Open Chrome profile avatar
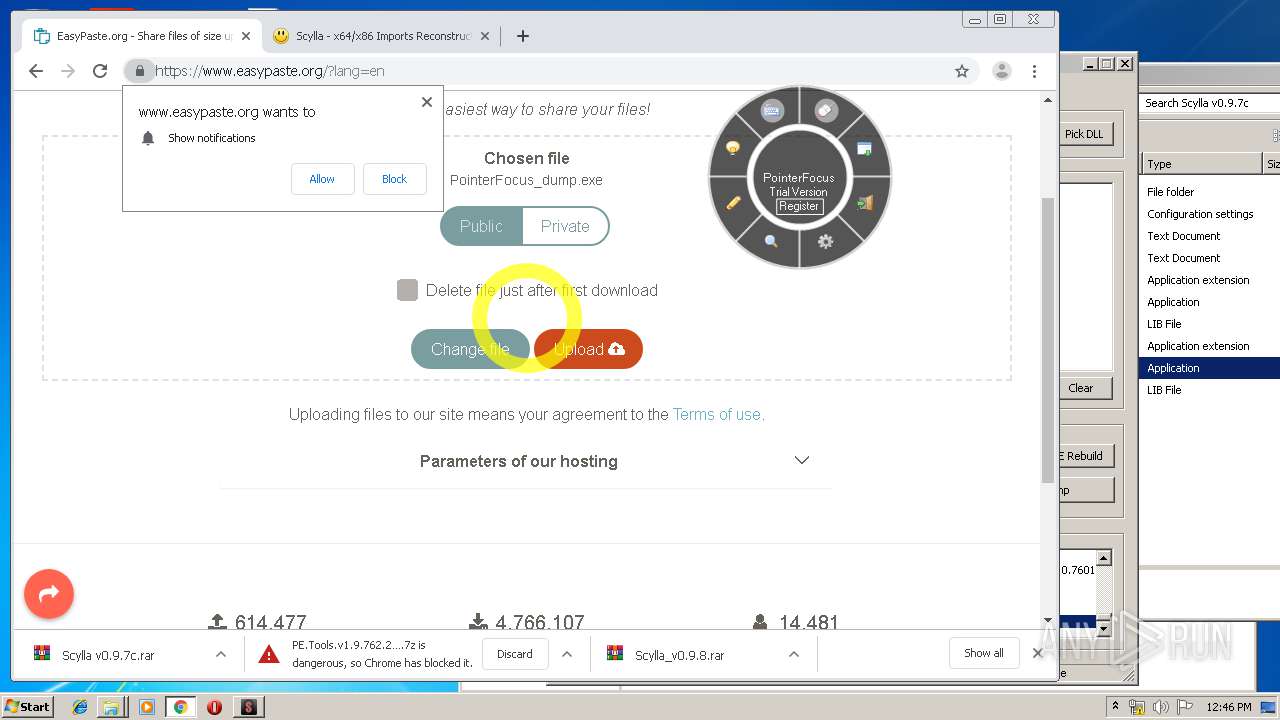The height and width of the screenshot is (720, 1280). pyautogui.click(x=1001, y=71)
